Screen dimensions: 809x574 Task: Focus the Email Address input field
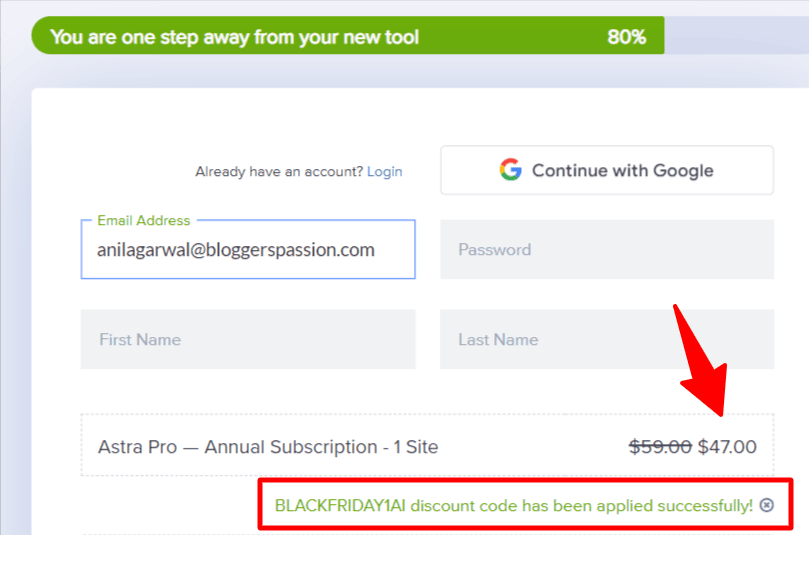click(248, 250)
